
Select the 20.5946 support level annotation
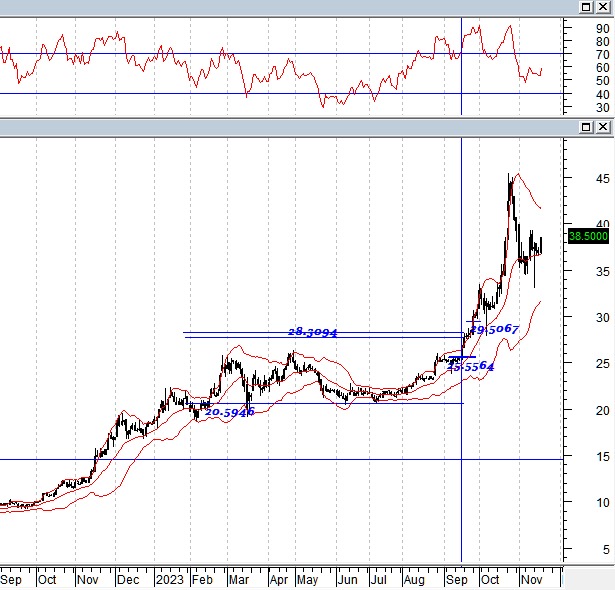229,411
